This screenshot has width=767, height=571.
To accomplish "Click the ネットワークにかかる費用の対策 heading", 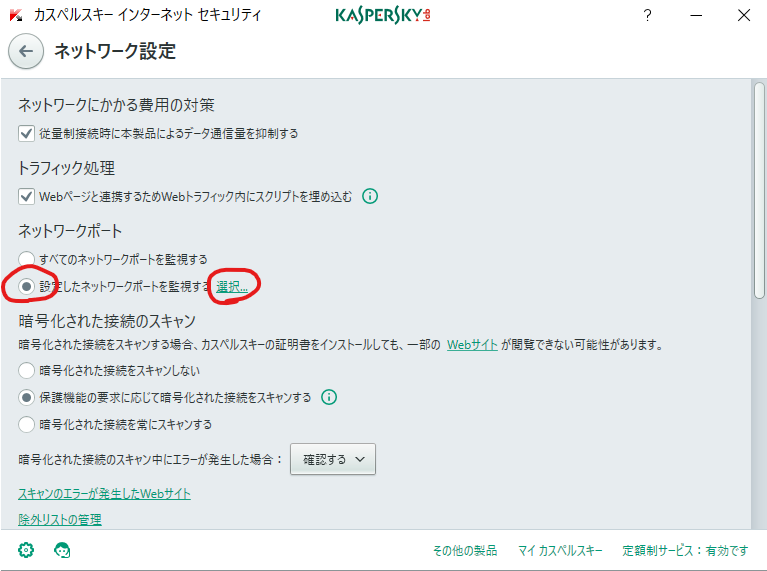I will [116, 105].
